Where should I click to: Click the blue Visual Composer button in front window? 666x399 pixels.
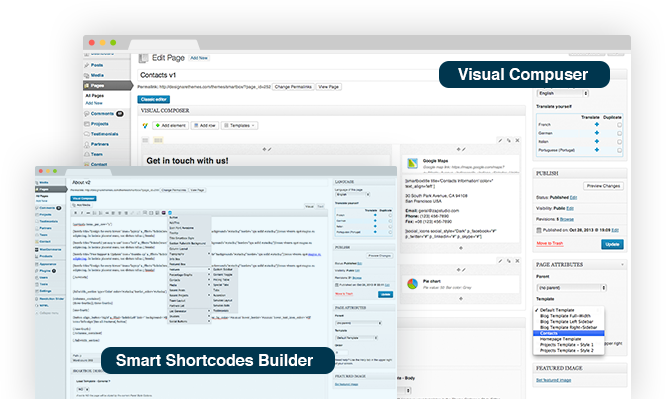pos(83,198)
